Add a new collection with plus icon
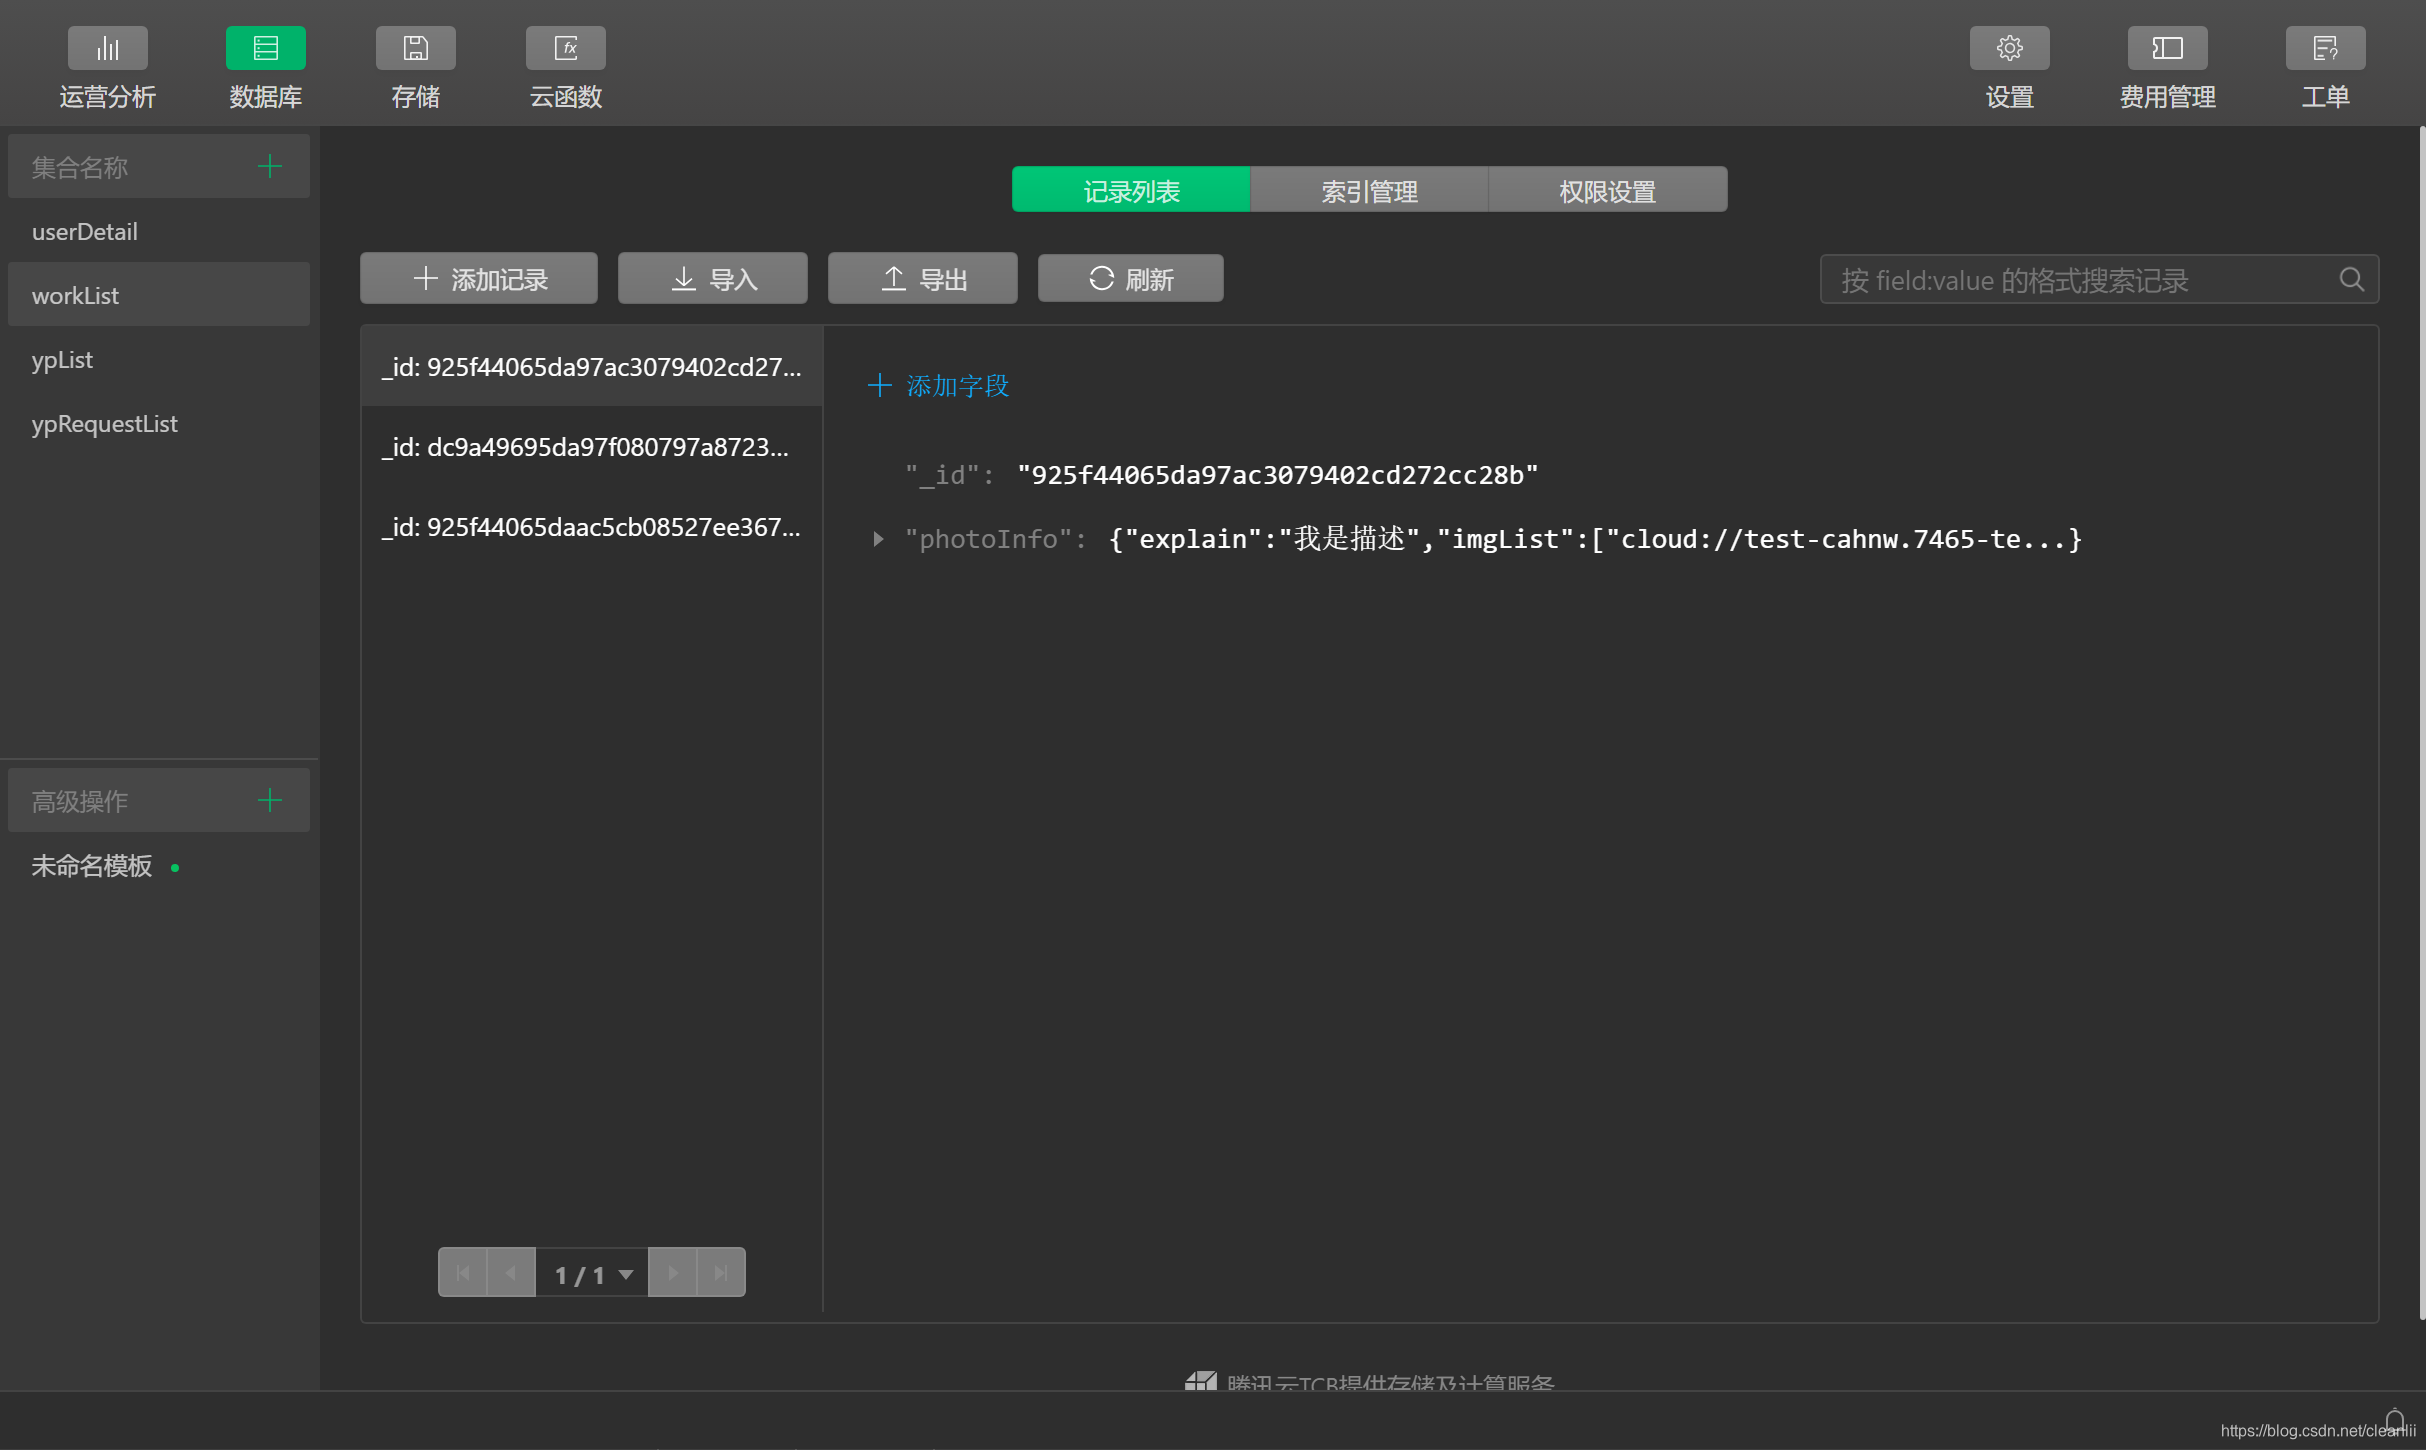The image size is (2426, 1450). (x=270, y=166)
